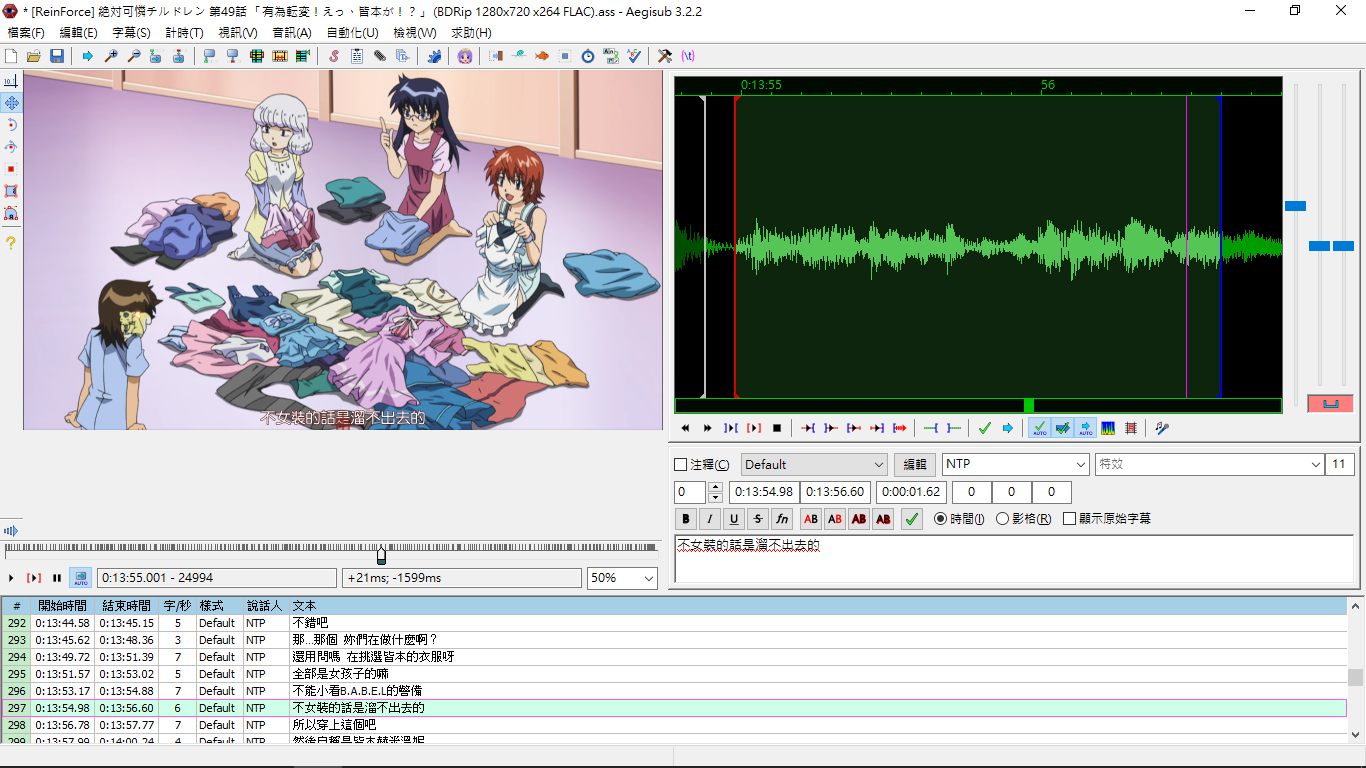
Task: Toggle karaoke mode microphone icon
Action: coord(1162,428)
